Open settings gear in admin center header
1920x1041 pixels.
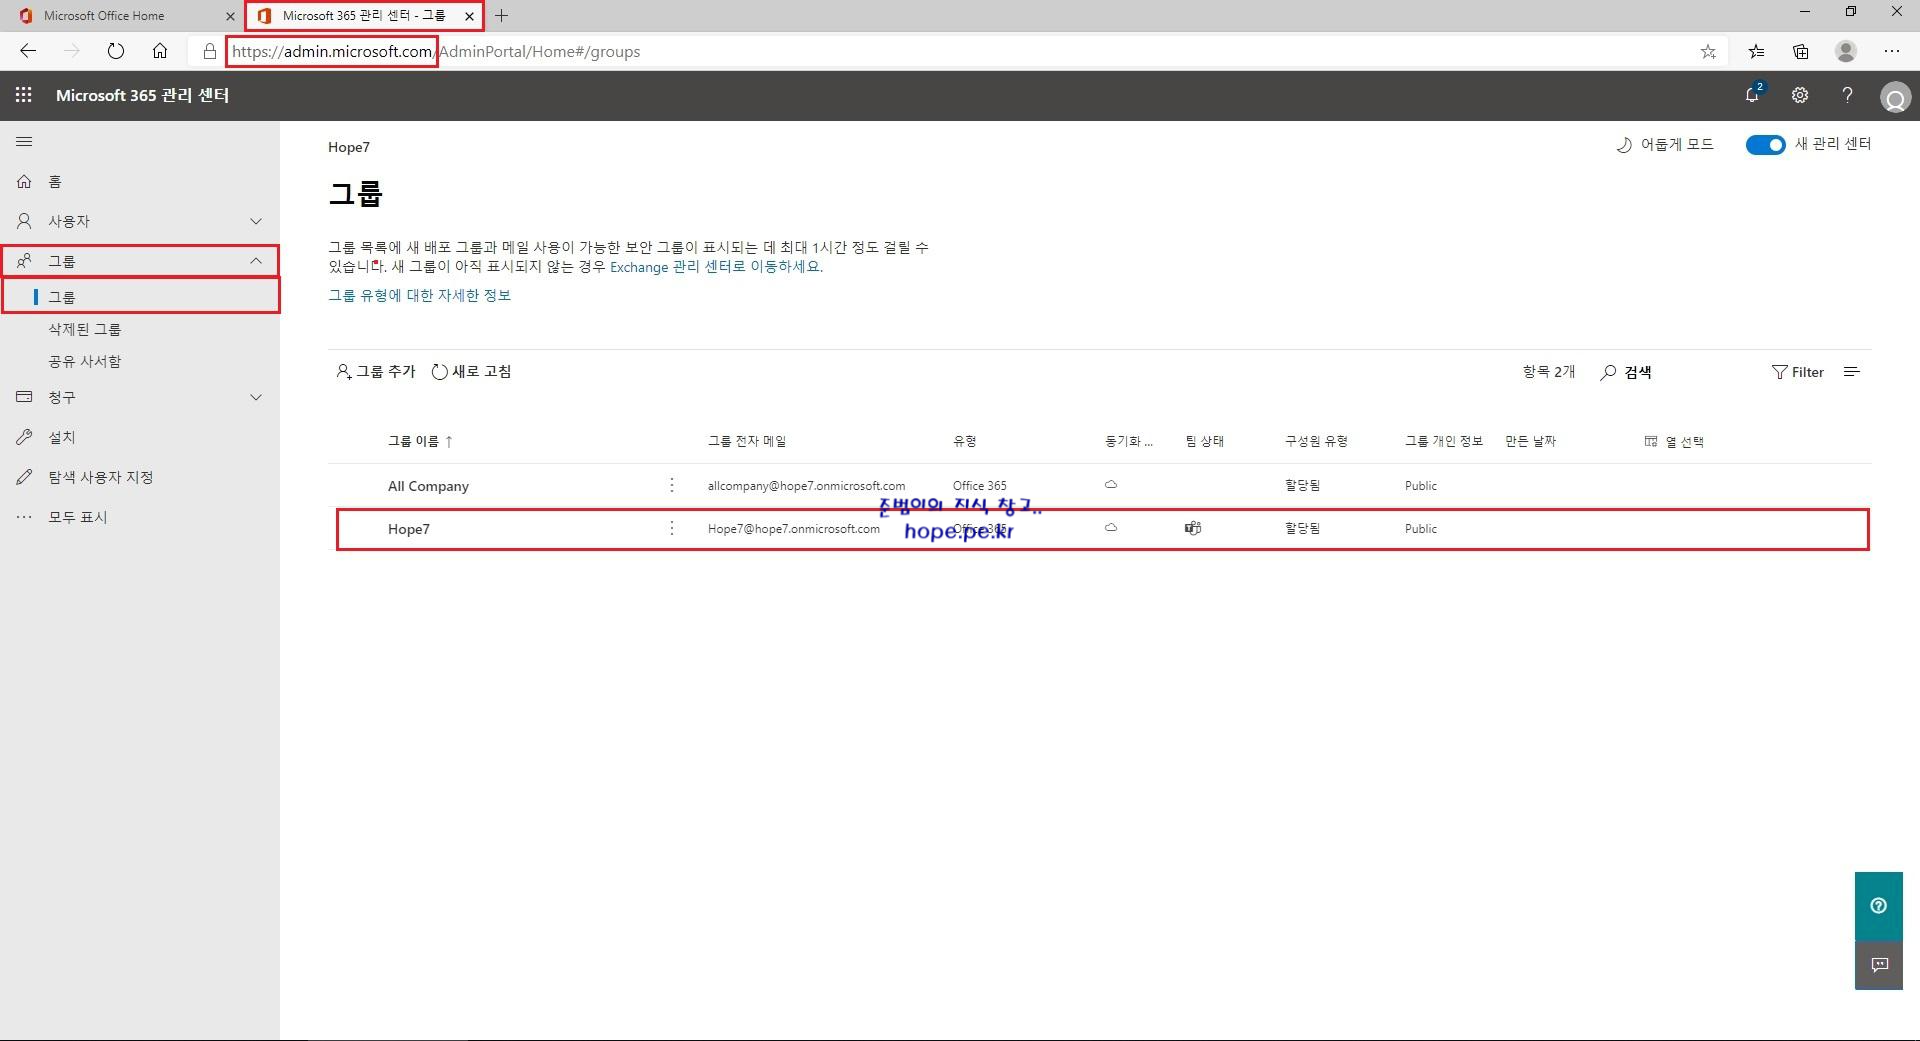point(1800,95)
